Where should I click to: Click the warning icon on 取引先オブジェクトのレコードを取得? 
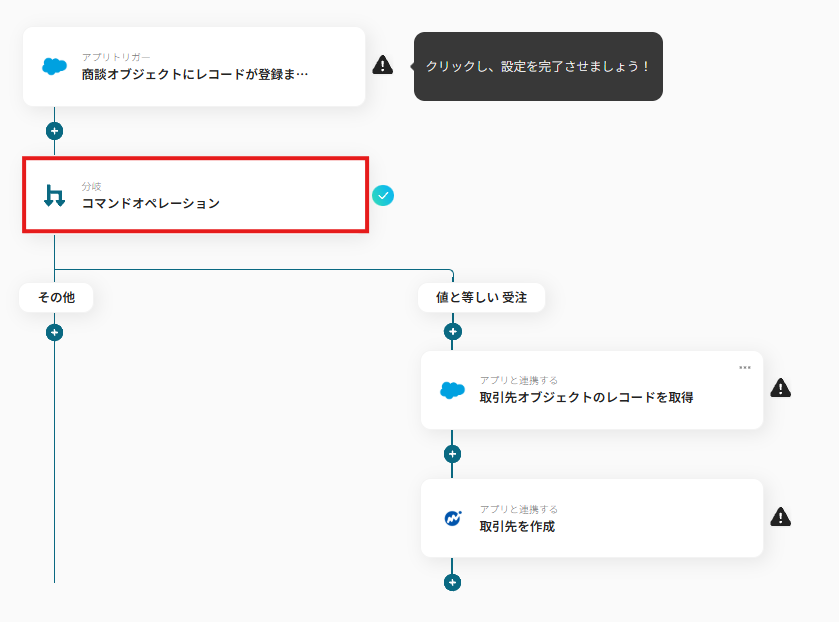tap(780, 388)
